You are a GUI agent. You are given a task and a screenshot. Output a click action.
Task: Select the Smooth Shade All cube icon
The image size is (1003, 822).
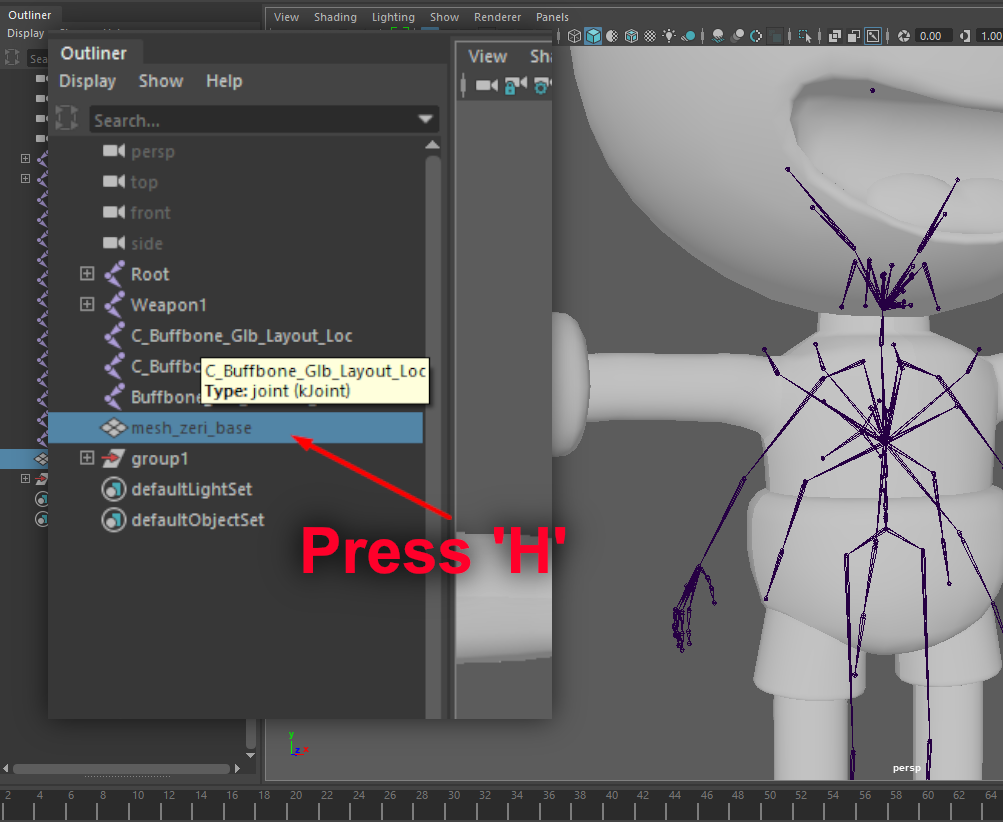click(x=594, y=36)
